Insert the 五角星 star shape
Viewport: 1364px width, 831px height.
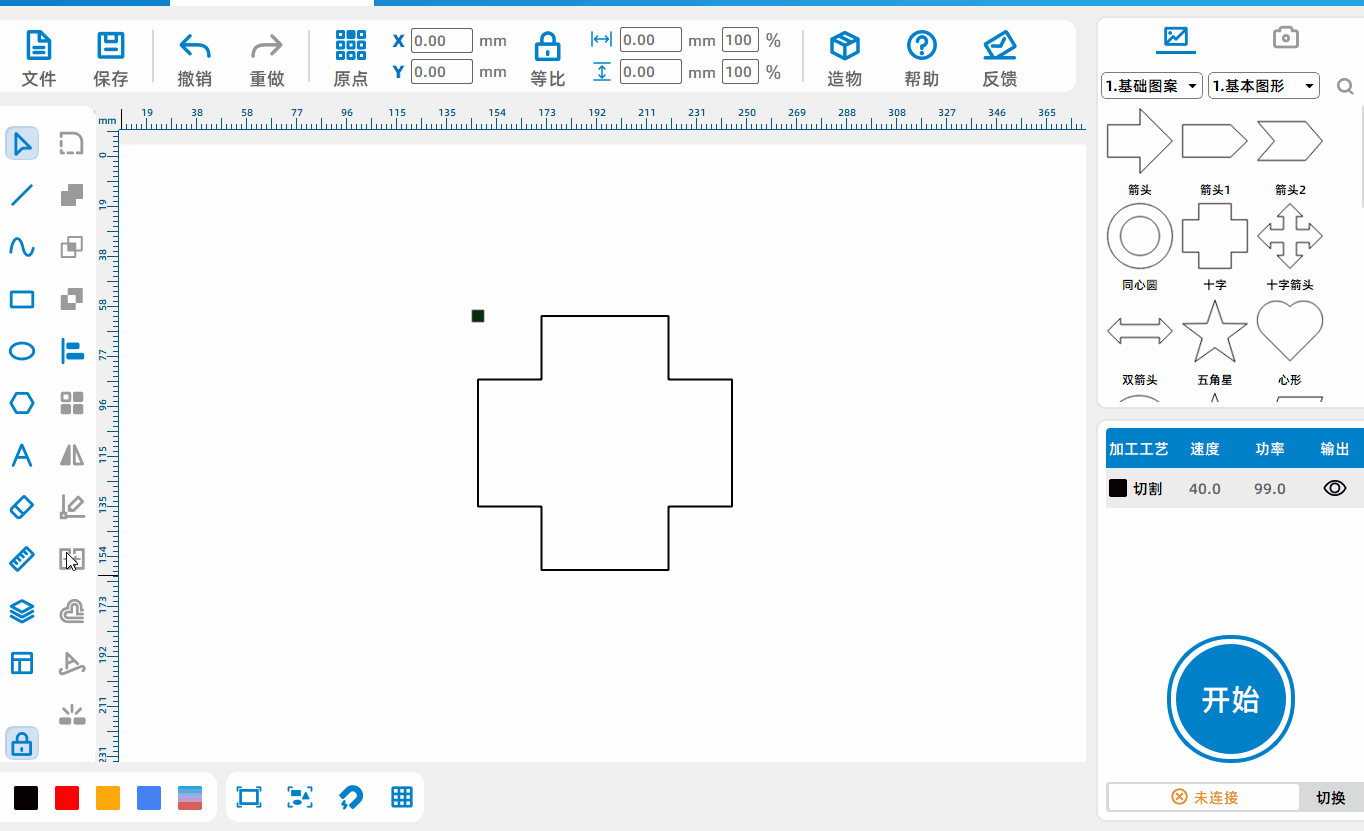pyautogui.click(x=1215, y=332)
